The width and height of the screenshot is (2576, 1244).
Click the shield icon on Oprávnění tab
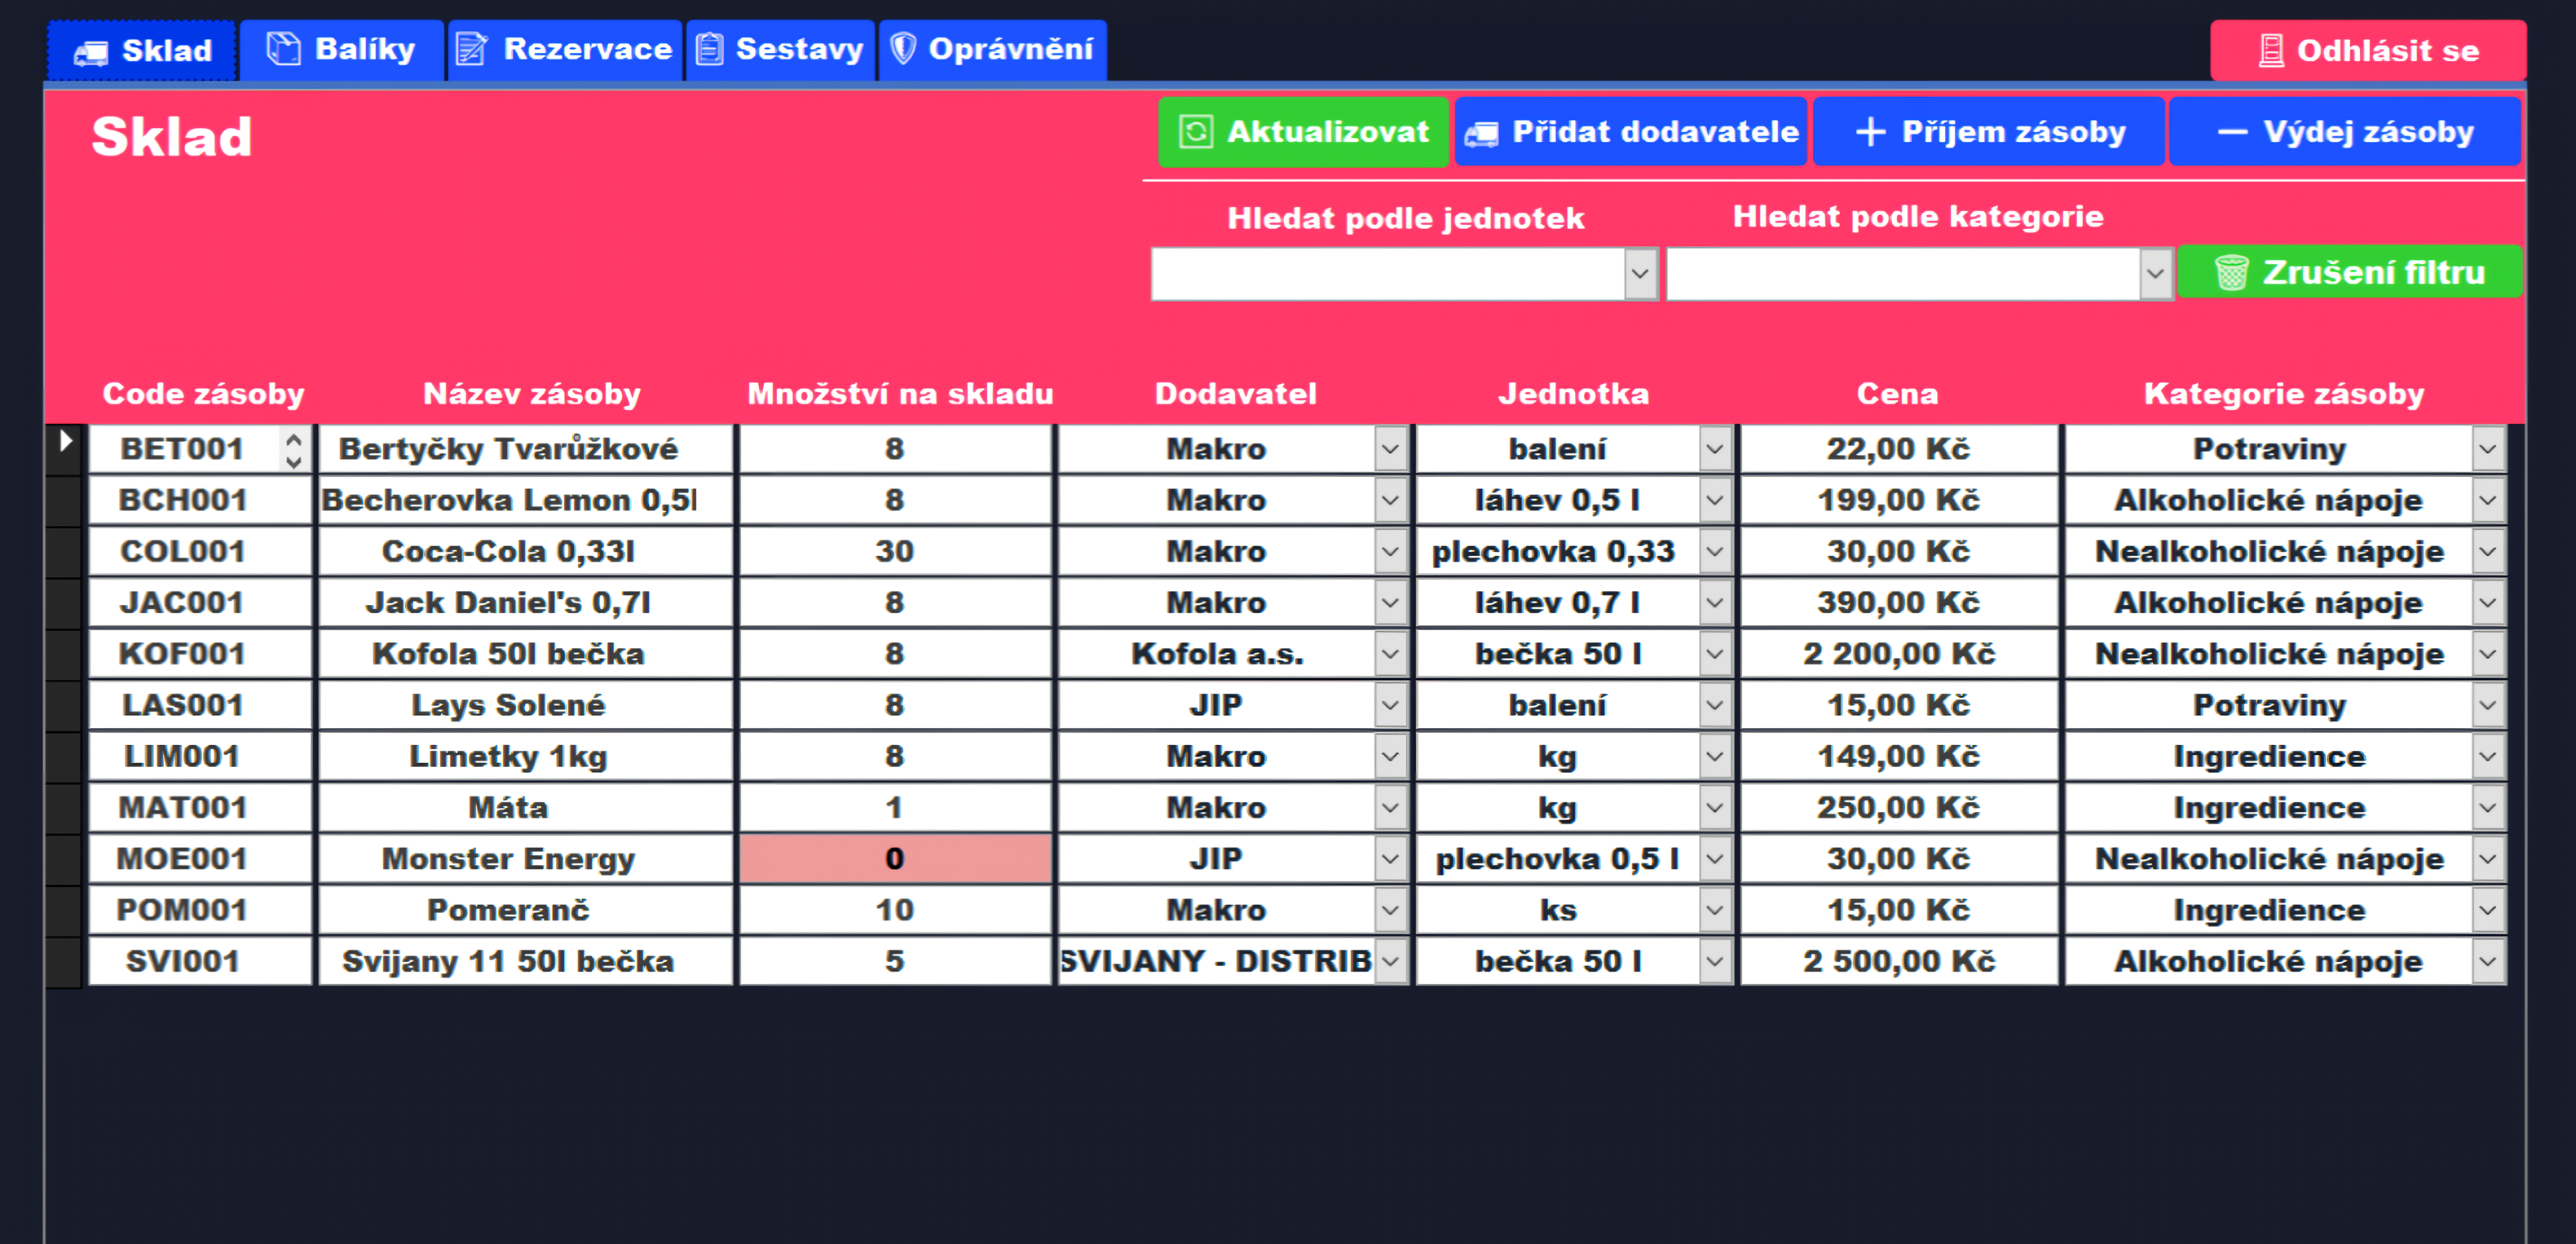tap(903, 49)
